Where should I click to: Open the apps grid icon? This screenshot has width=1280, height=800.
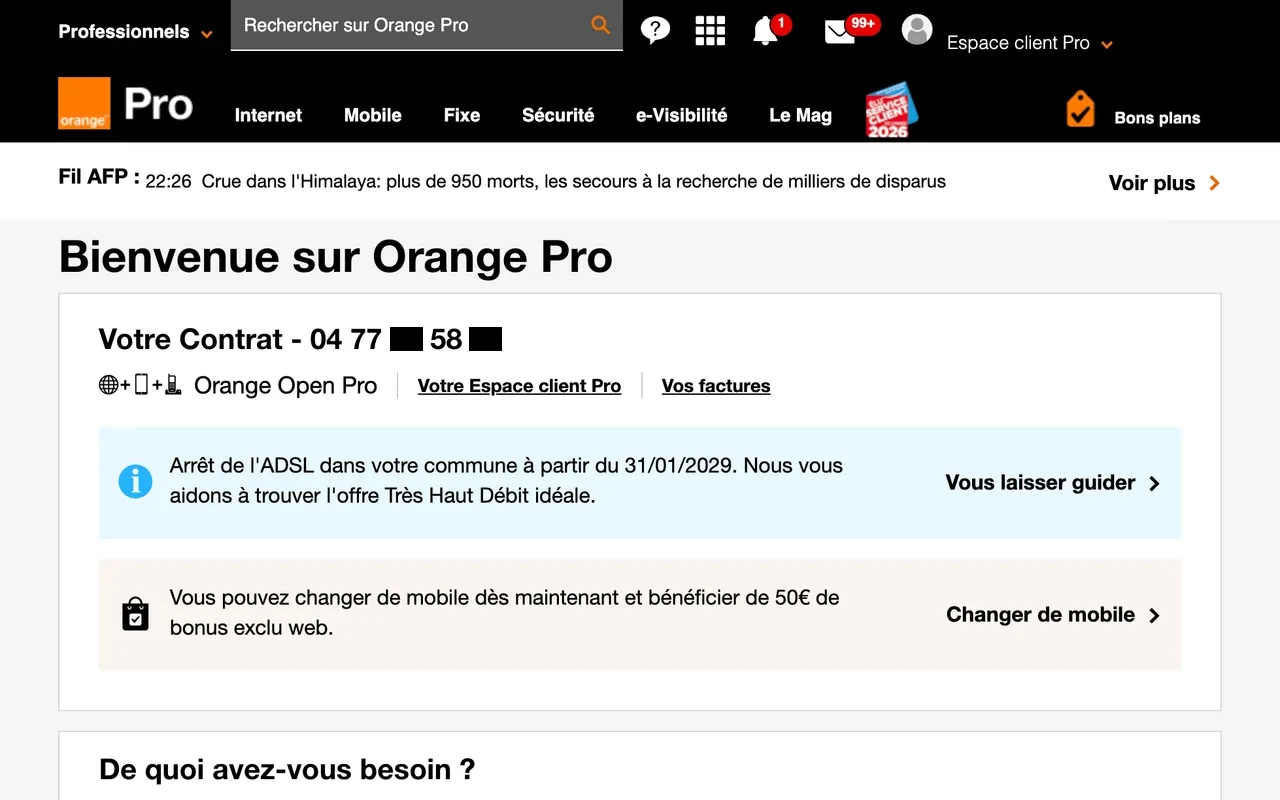tap(710, 31)
